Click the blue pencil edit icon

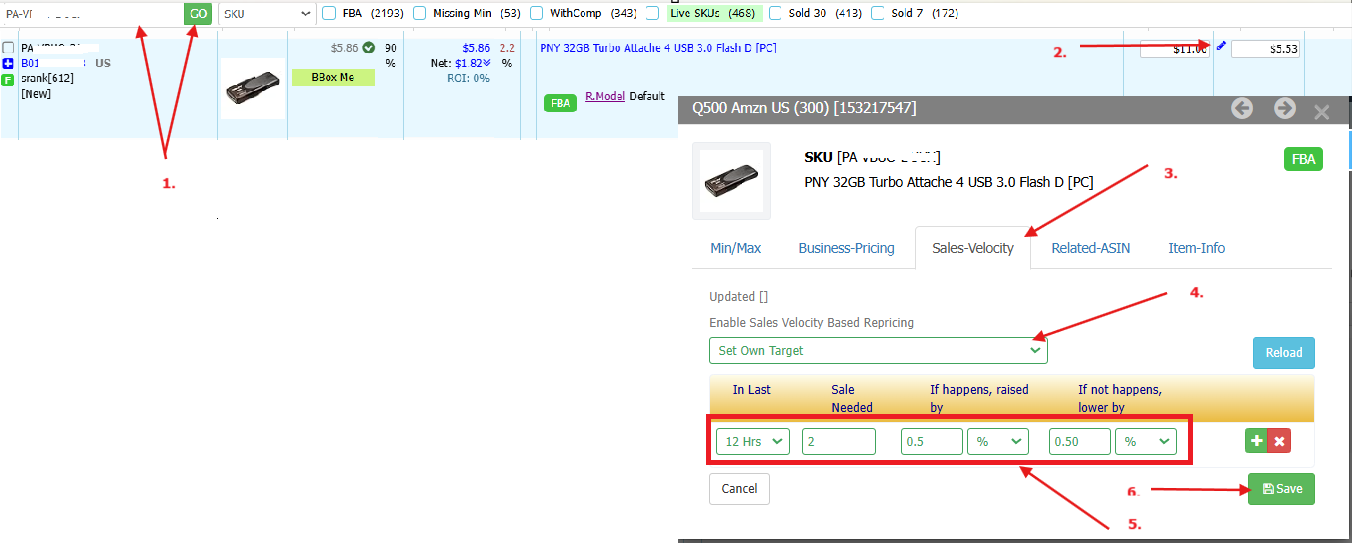[x=1221, y=46]
